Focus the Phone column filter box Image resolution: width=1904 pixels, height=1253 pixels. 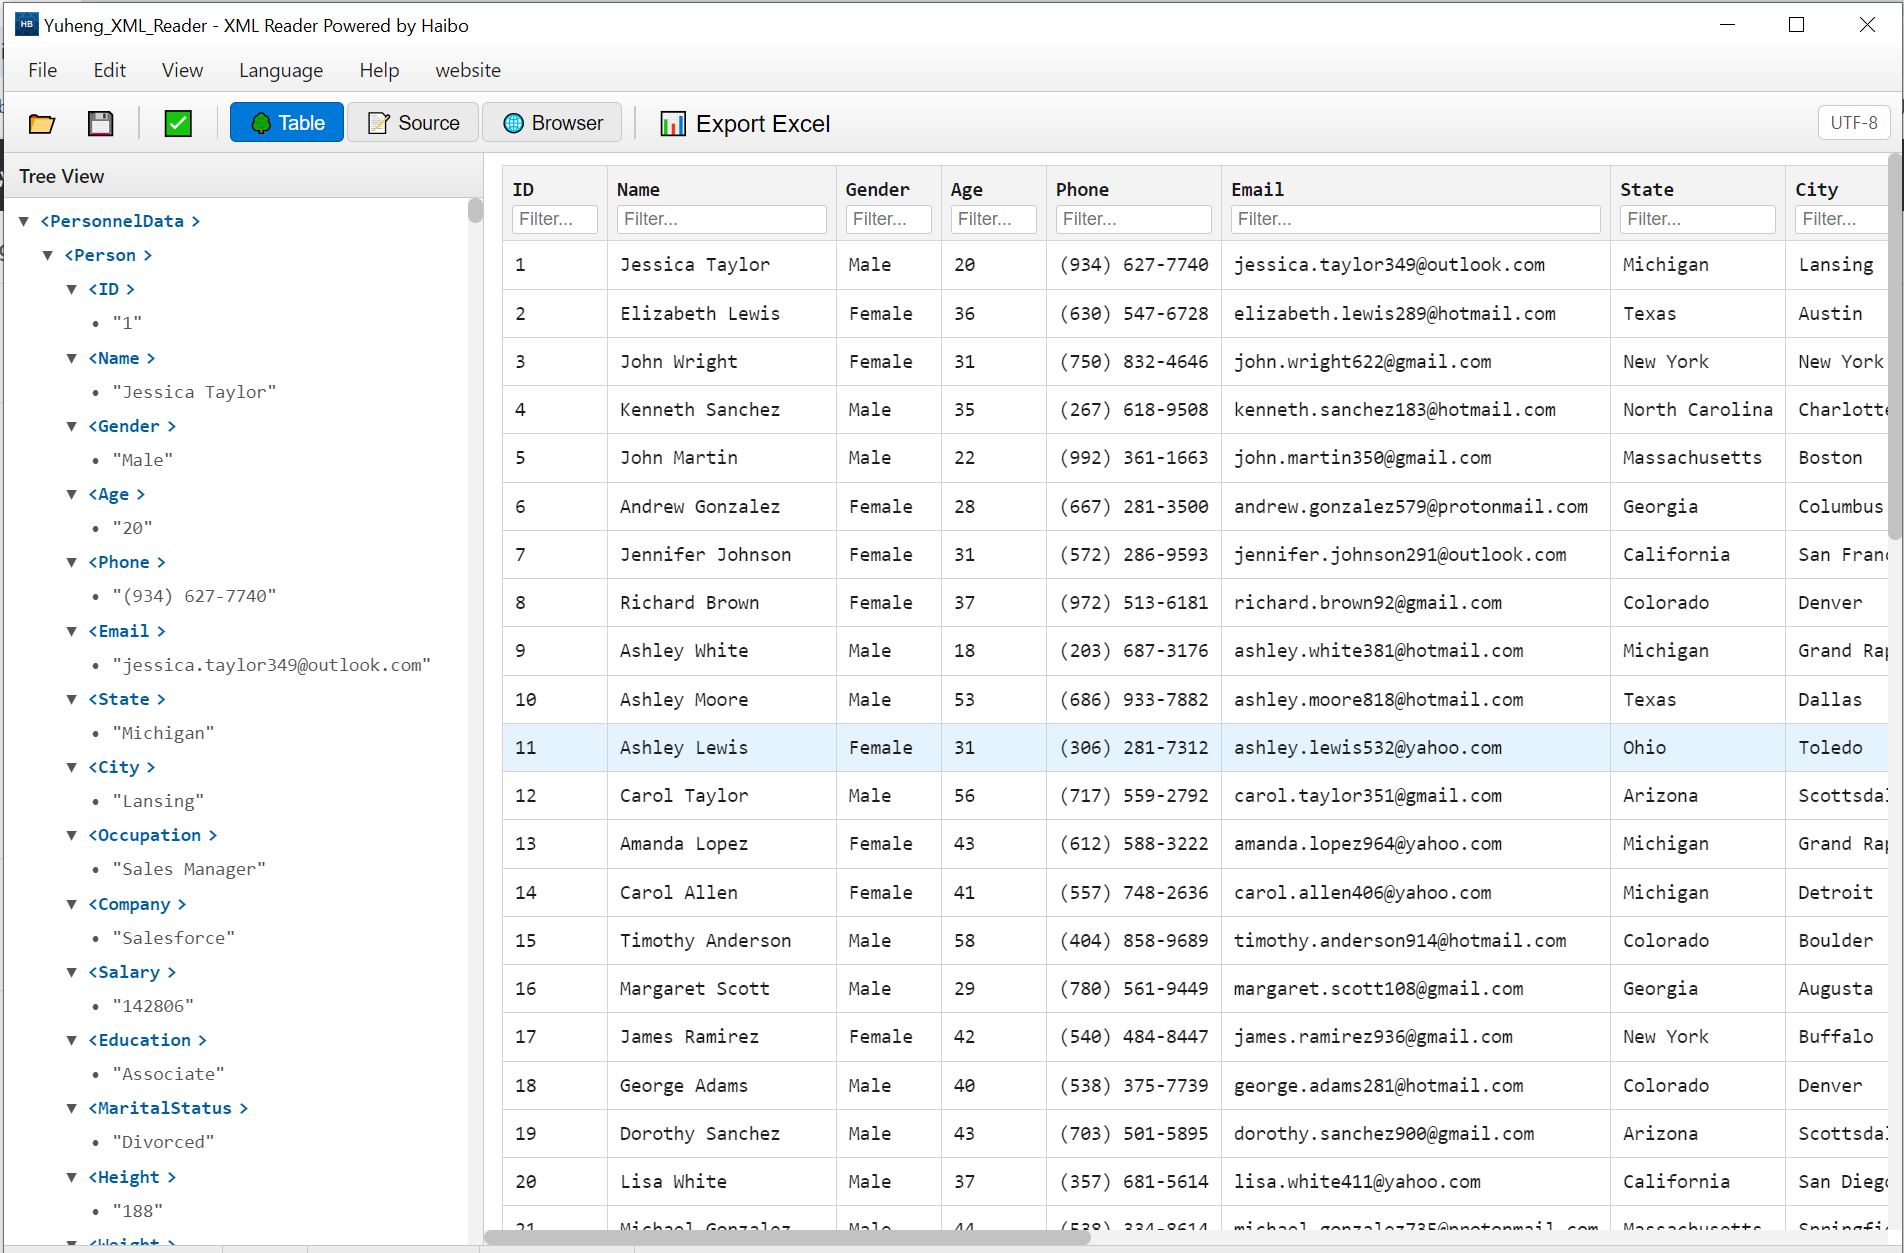(x=1133, y=219)
